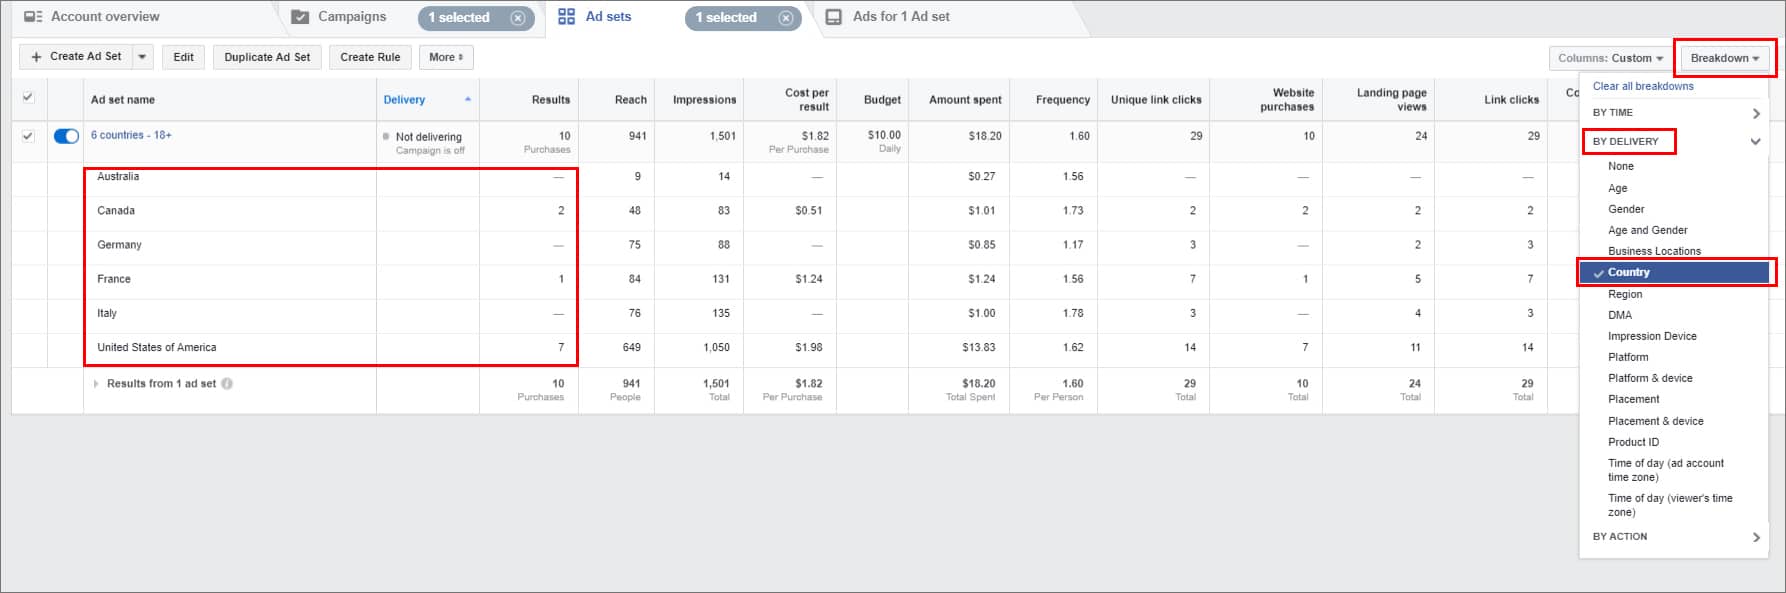Expand the Results from 1 ad set row
Image resolution: width=1786 pixels, height=593 pixels.
coord(96,384)
